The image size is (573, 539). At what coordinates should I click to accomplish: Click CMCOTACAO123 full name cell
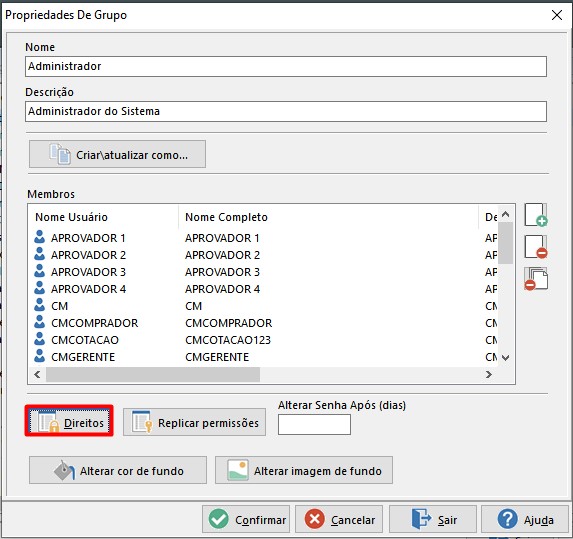[228, 340]
